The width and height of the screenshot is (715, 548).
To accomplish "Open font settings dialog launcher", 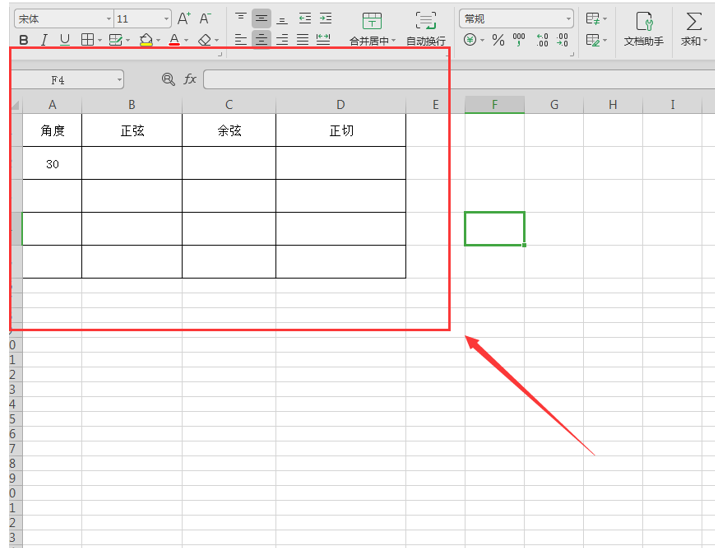I will pos(220,54).
